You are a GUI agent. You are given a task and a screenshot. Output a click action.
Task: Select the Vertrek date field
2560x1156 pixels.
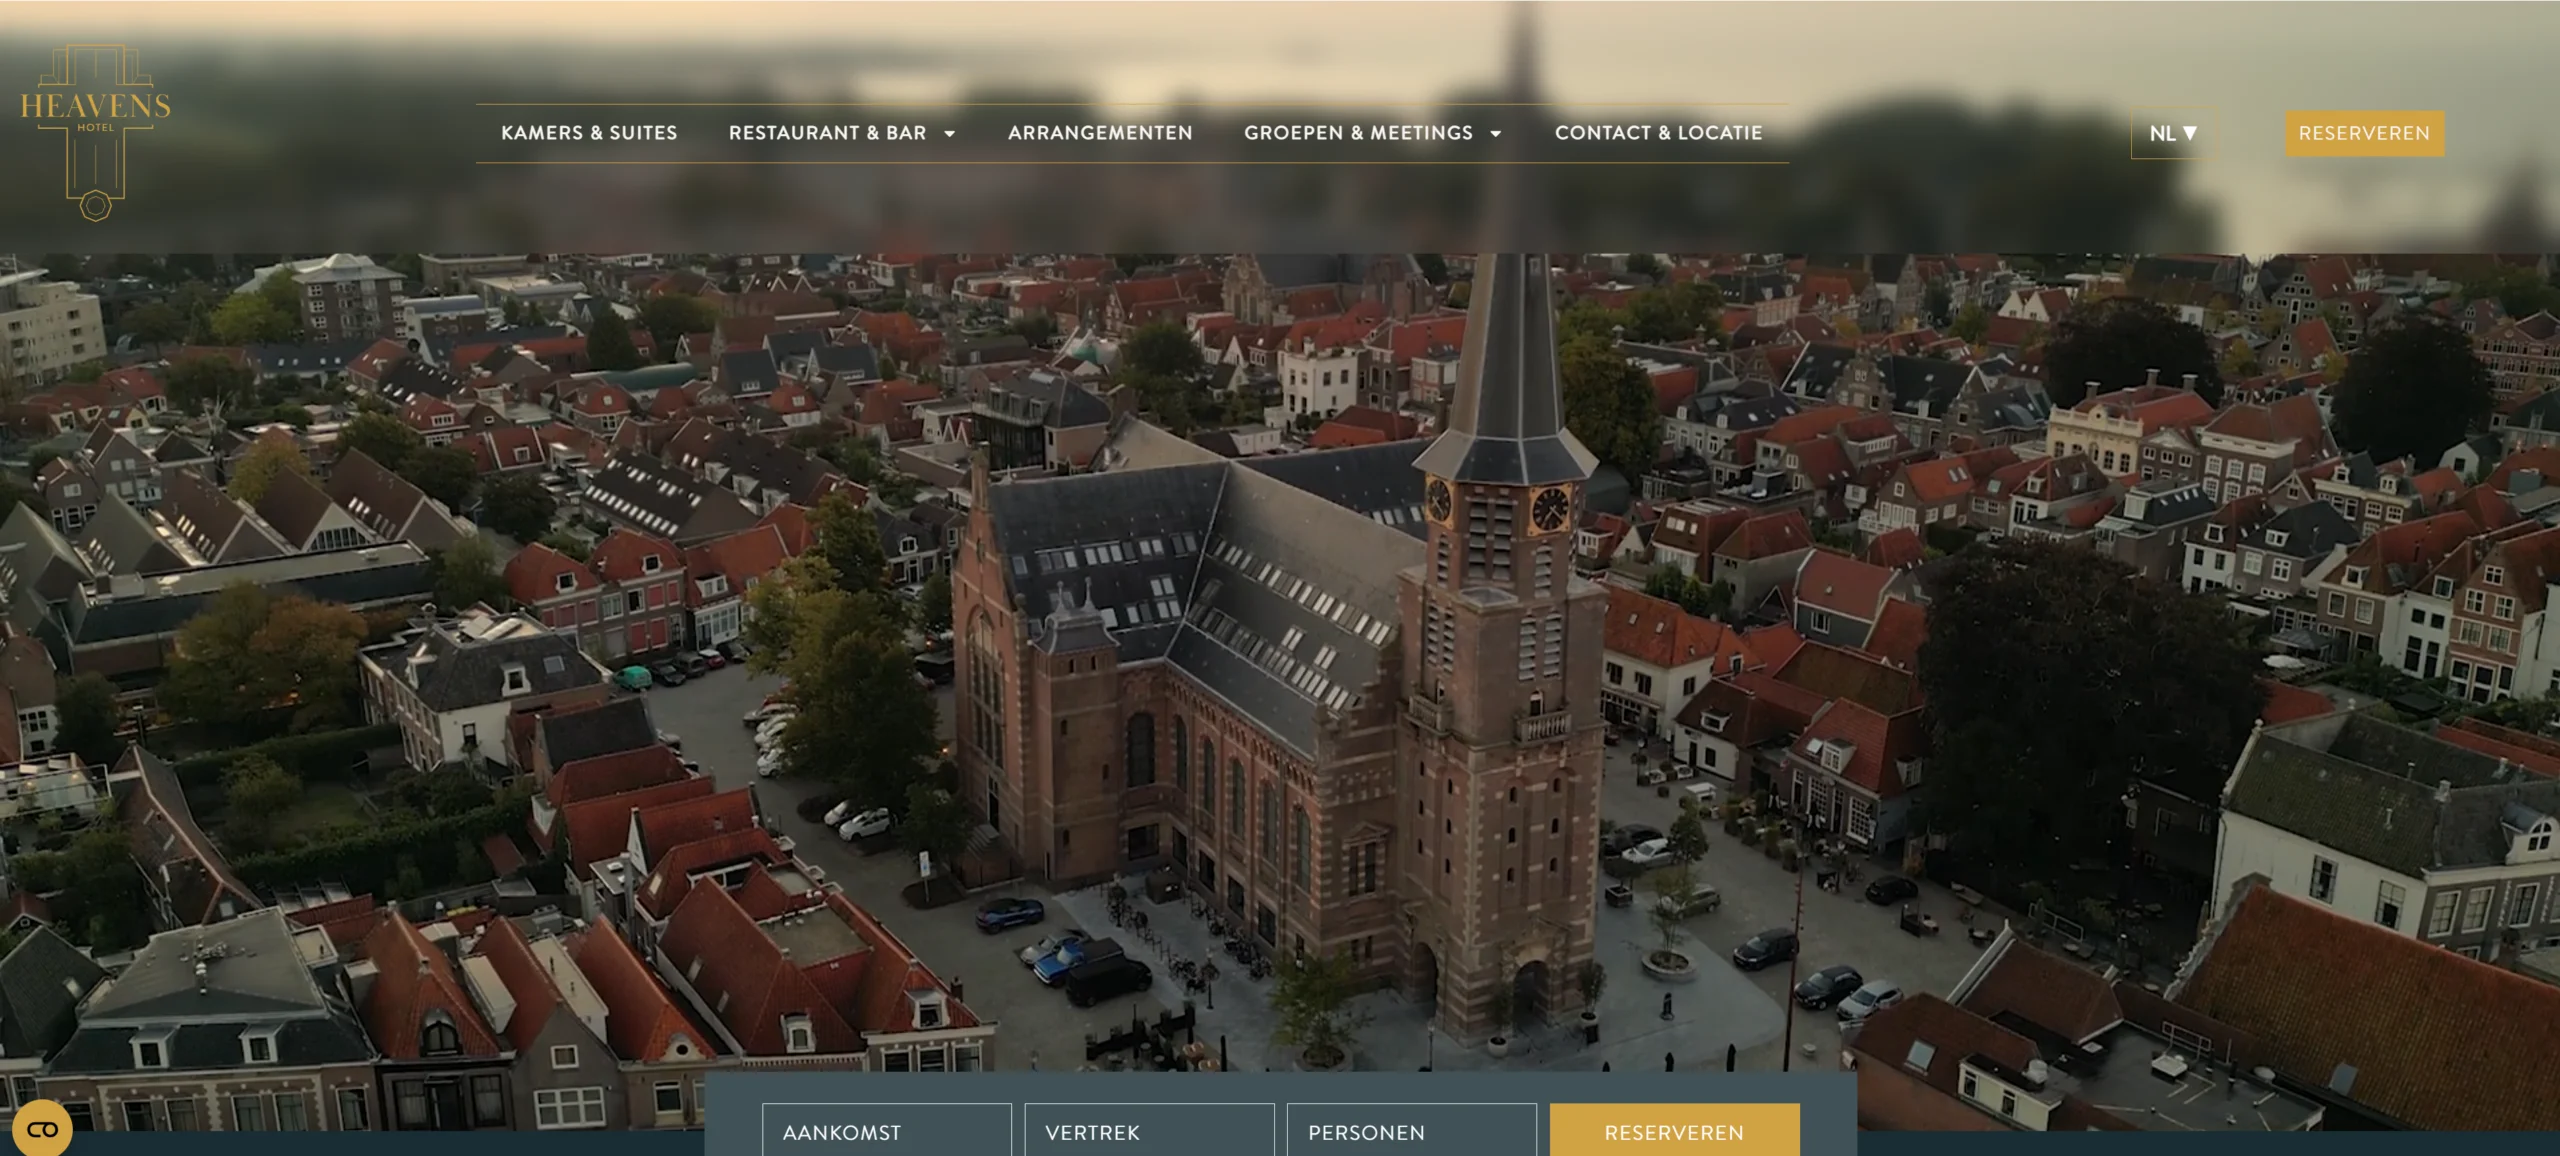coord(1150,1130)
